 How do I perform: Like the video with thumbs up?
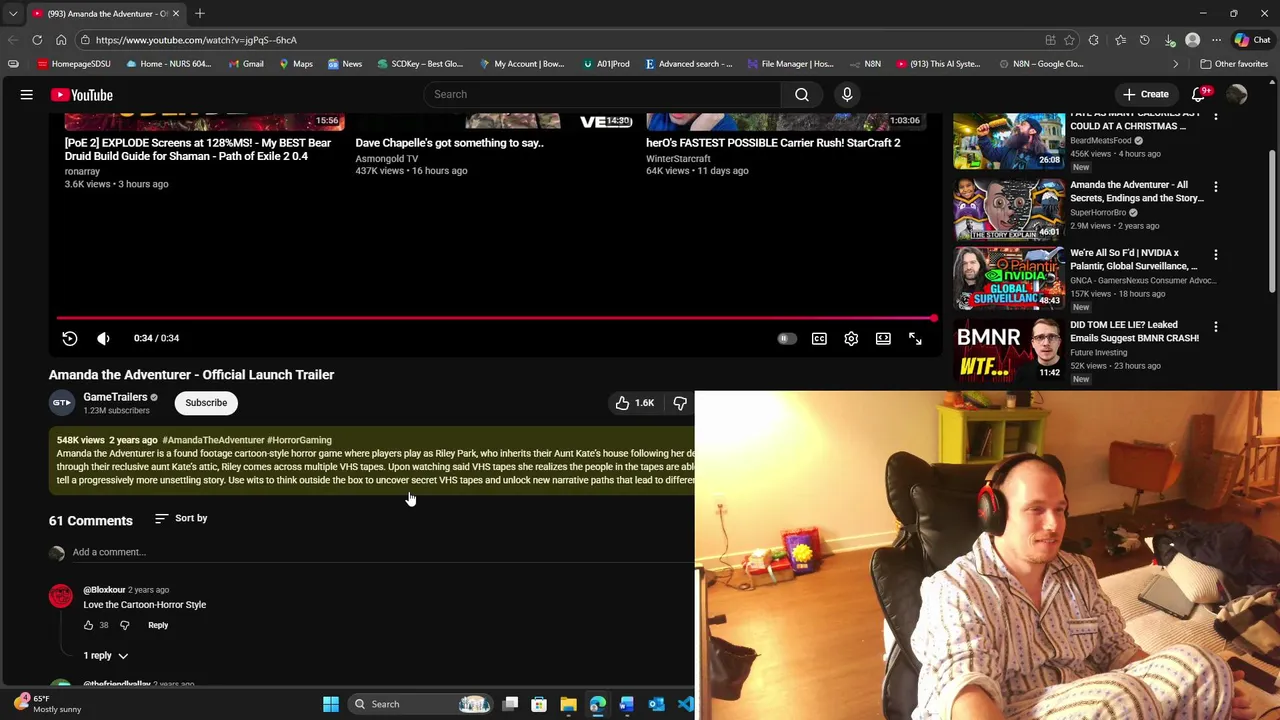(634, 403)
